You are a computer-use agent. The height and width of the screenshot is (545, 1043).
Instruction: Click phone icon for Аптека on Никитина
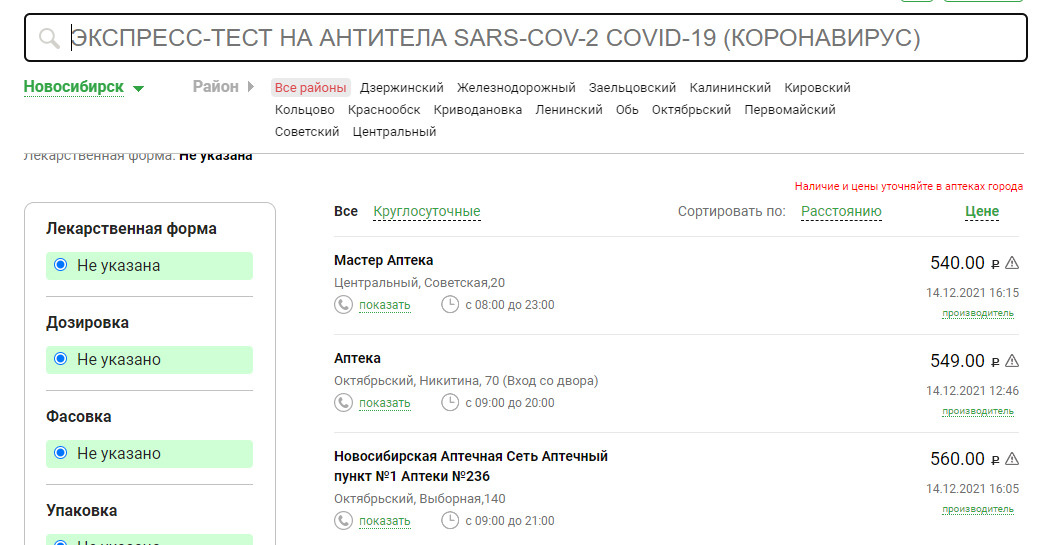click(343, 403)
